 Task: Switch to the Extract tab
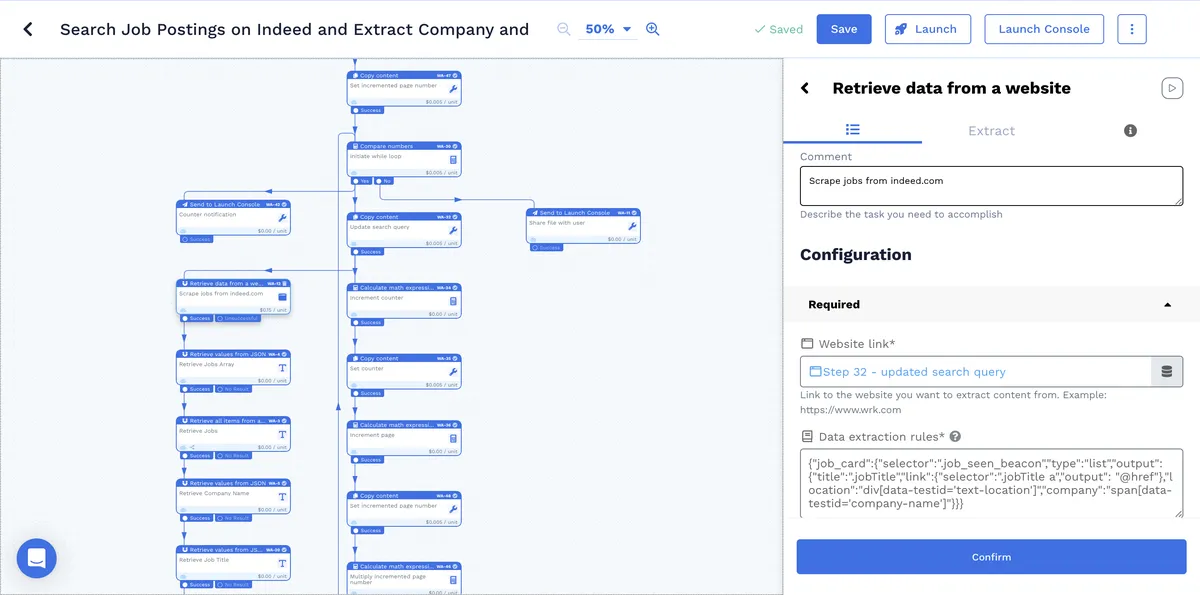991,131
